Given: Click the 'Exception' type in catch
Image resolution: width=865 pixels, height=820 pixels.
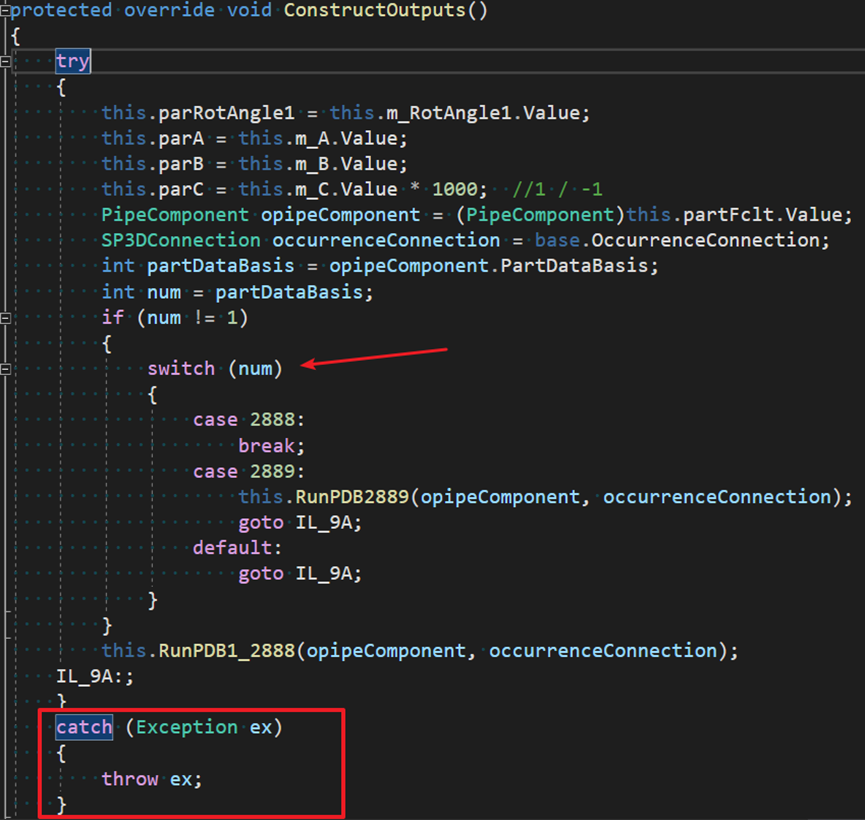Looking at the screenshot, I should [186, 727].
